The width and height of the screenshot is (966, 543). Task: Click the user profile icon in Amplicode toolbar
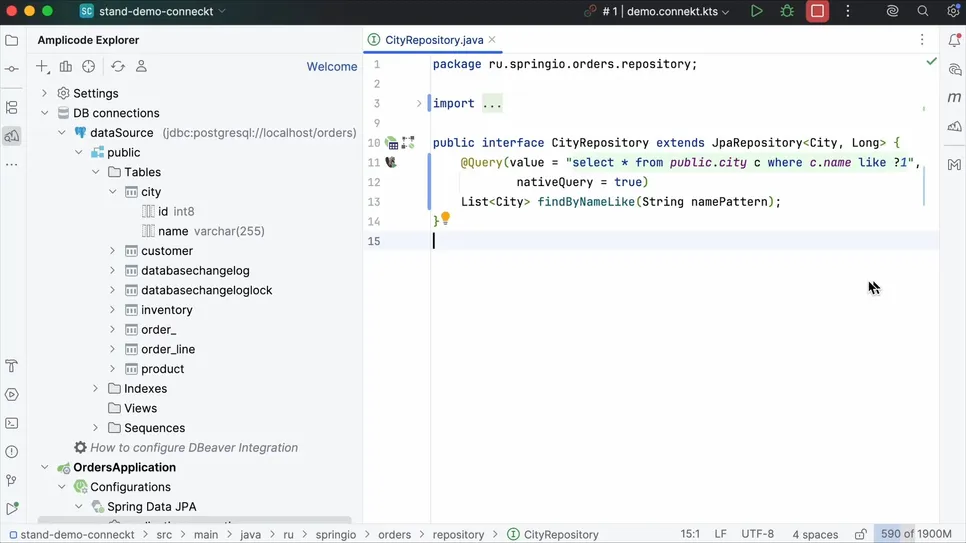click(x=141, y=67)
